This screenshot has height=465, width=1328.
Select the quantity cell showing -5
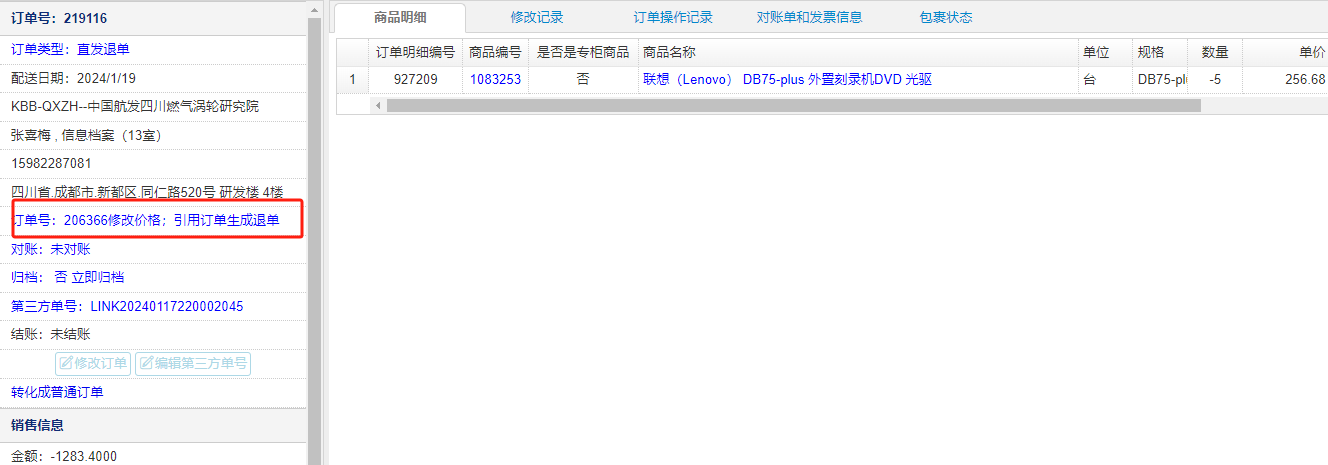tap(1215, 79)
